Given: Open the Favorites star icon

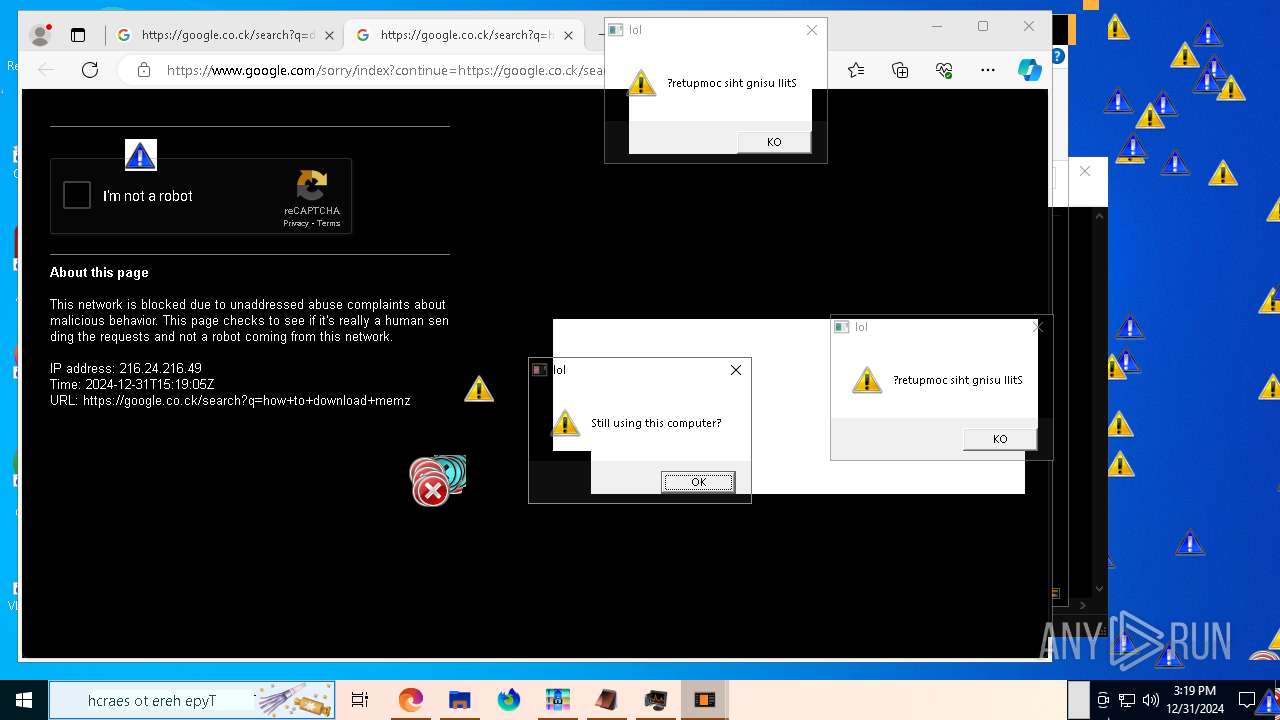Looking at the screenshot, I should [x=856, y=70].
